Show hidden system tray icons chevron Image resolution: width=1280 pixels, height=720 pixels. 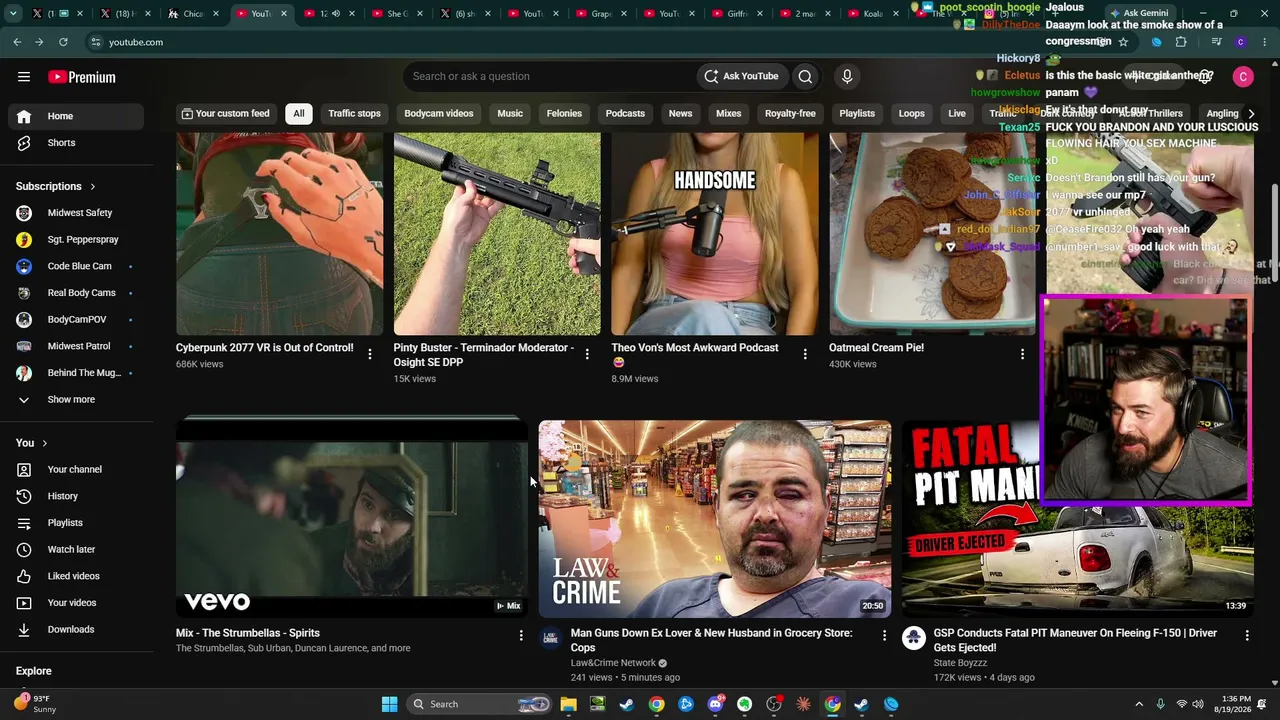1138,704
